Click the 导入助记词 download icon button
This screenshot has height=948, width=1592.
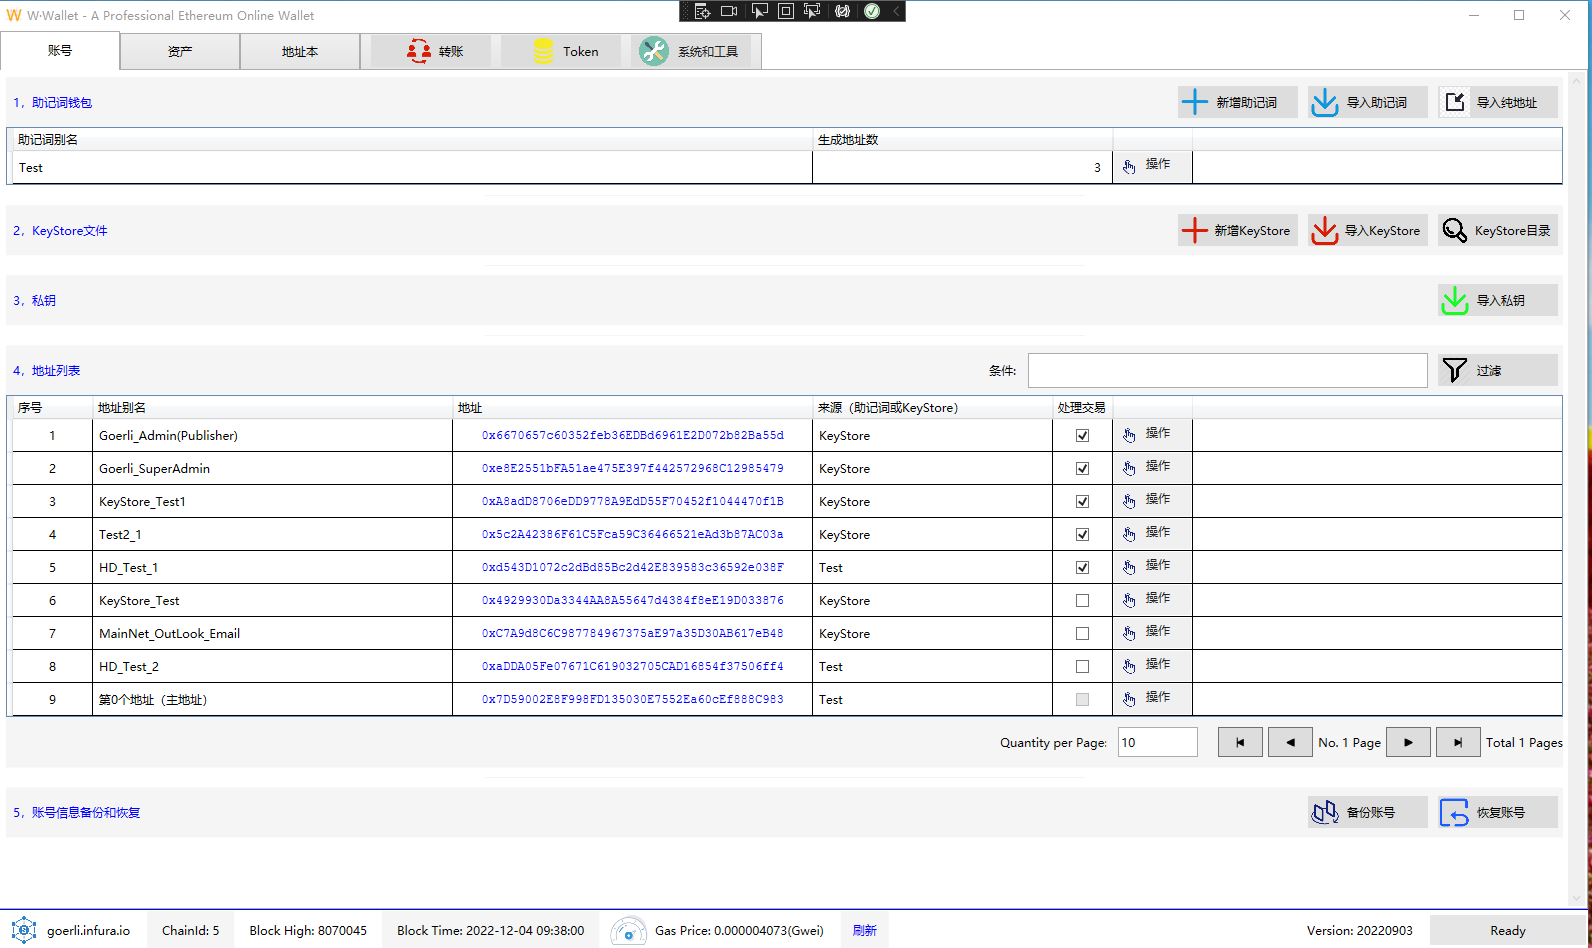[1368, 102]
